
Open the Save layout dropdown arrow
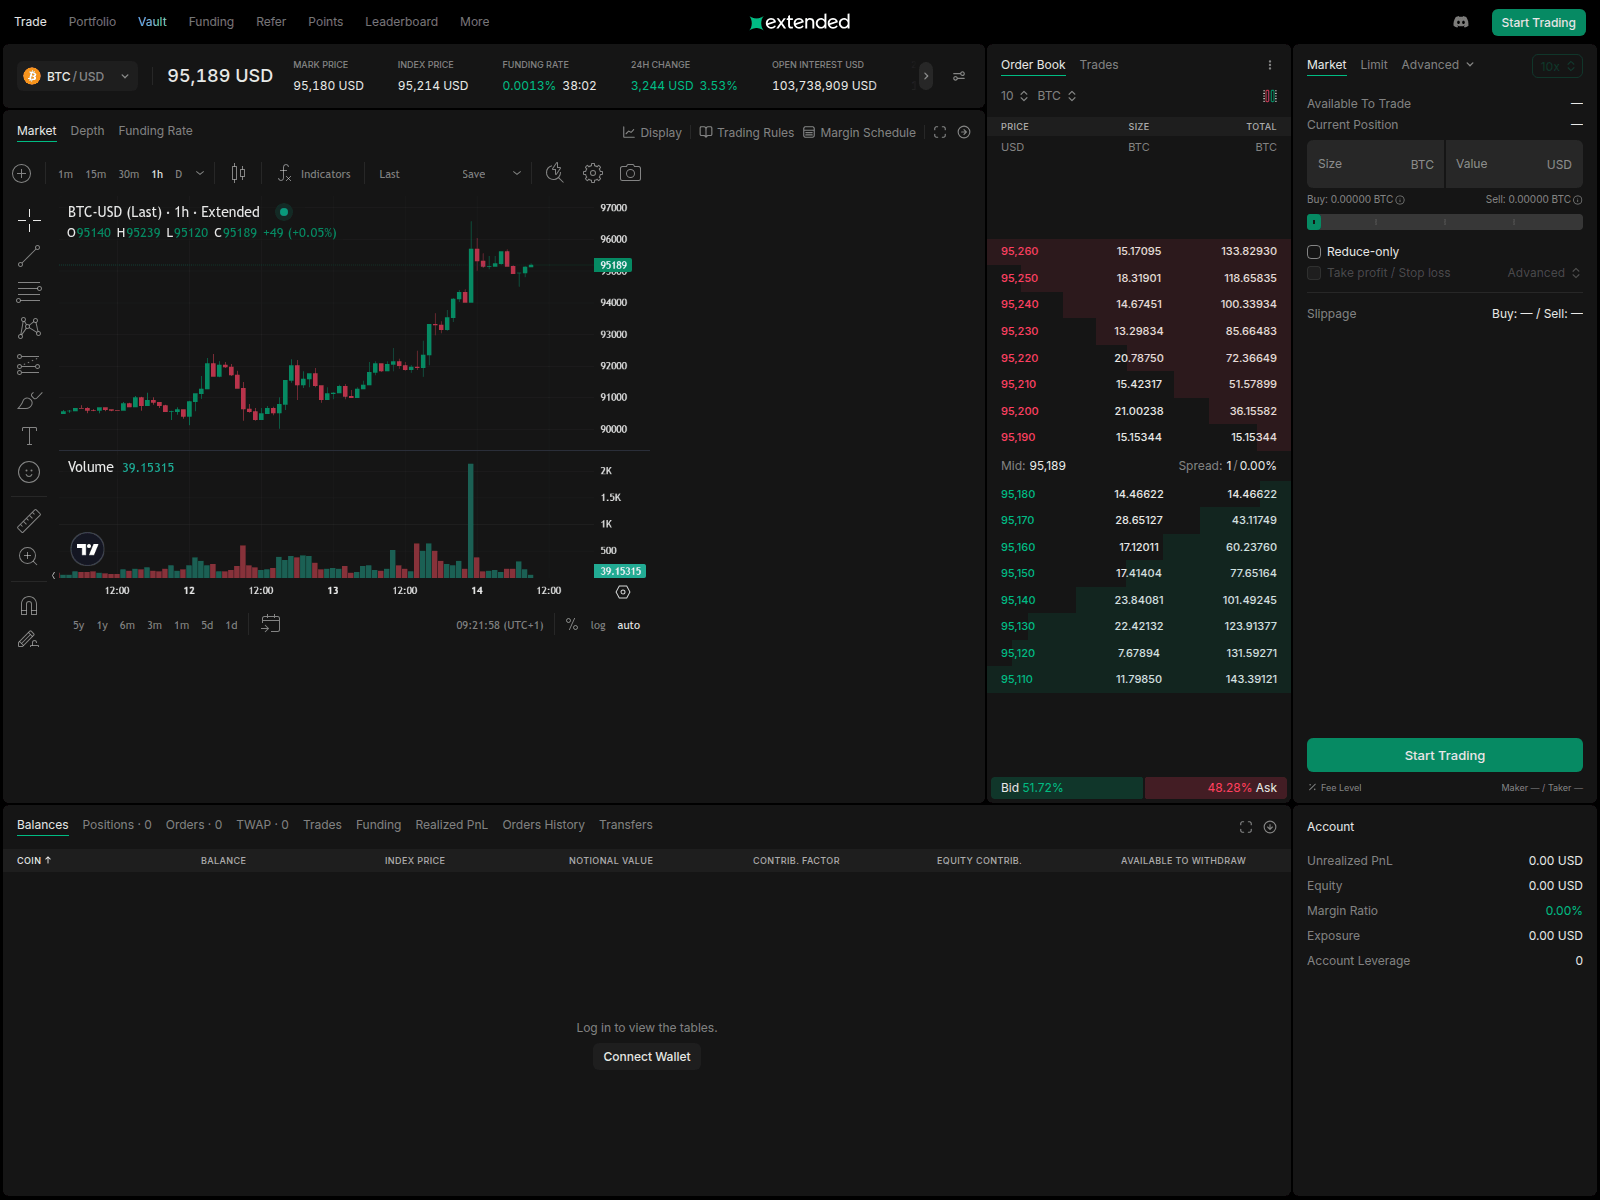point(517,173)
